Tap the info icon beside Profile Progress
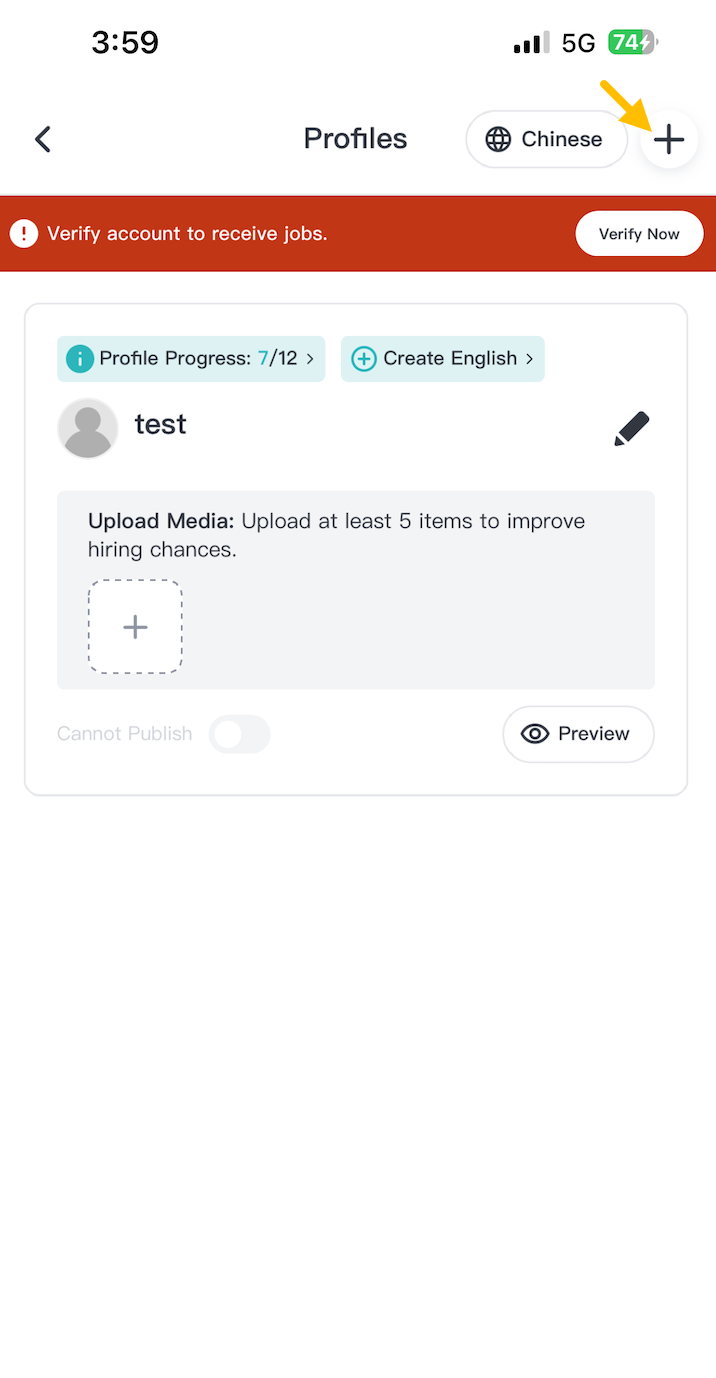The image size is (716, 1378). (80, 359)
